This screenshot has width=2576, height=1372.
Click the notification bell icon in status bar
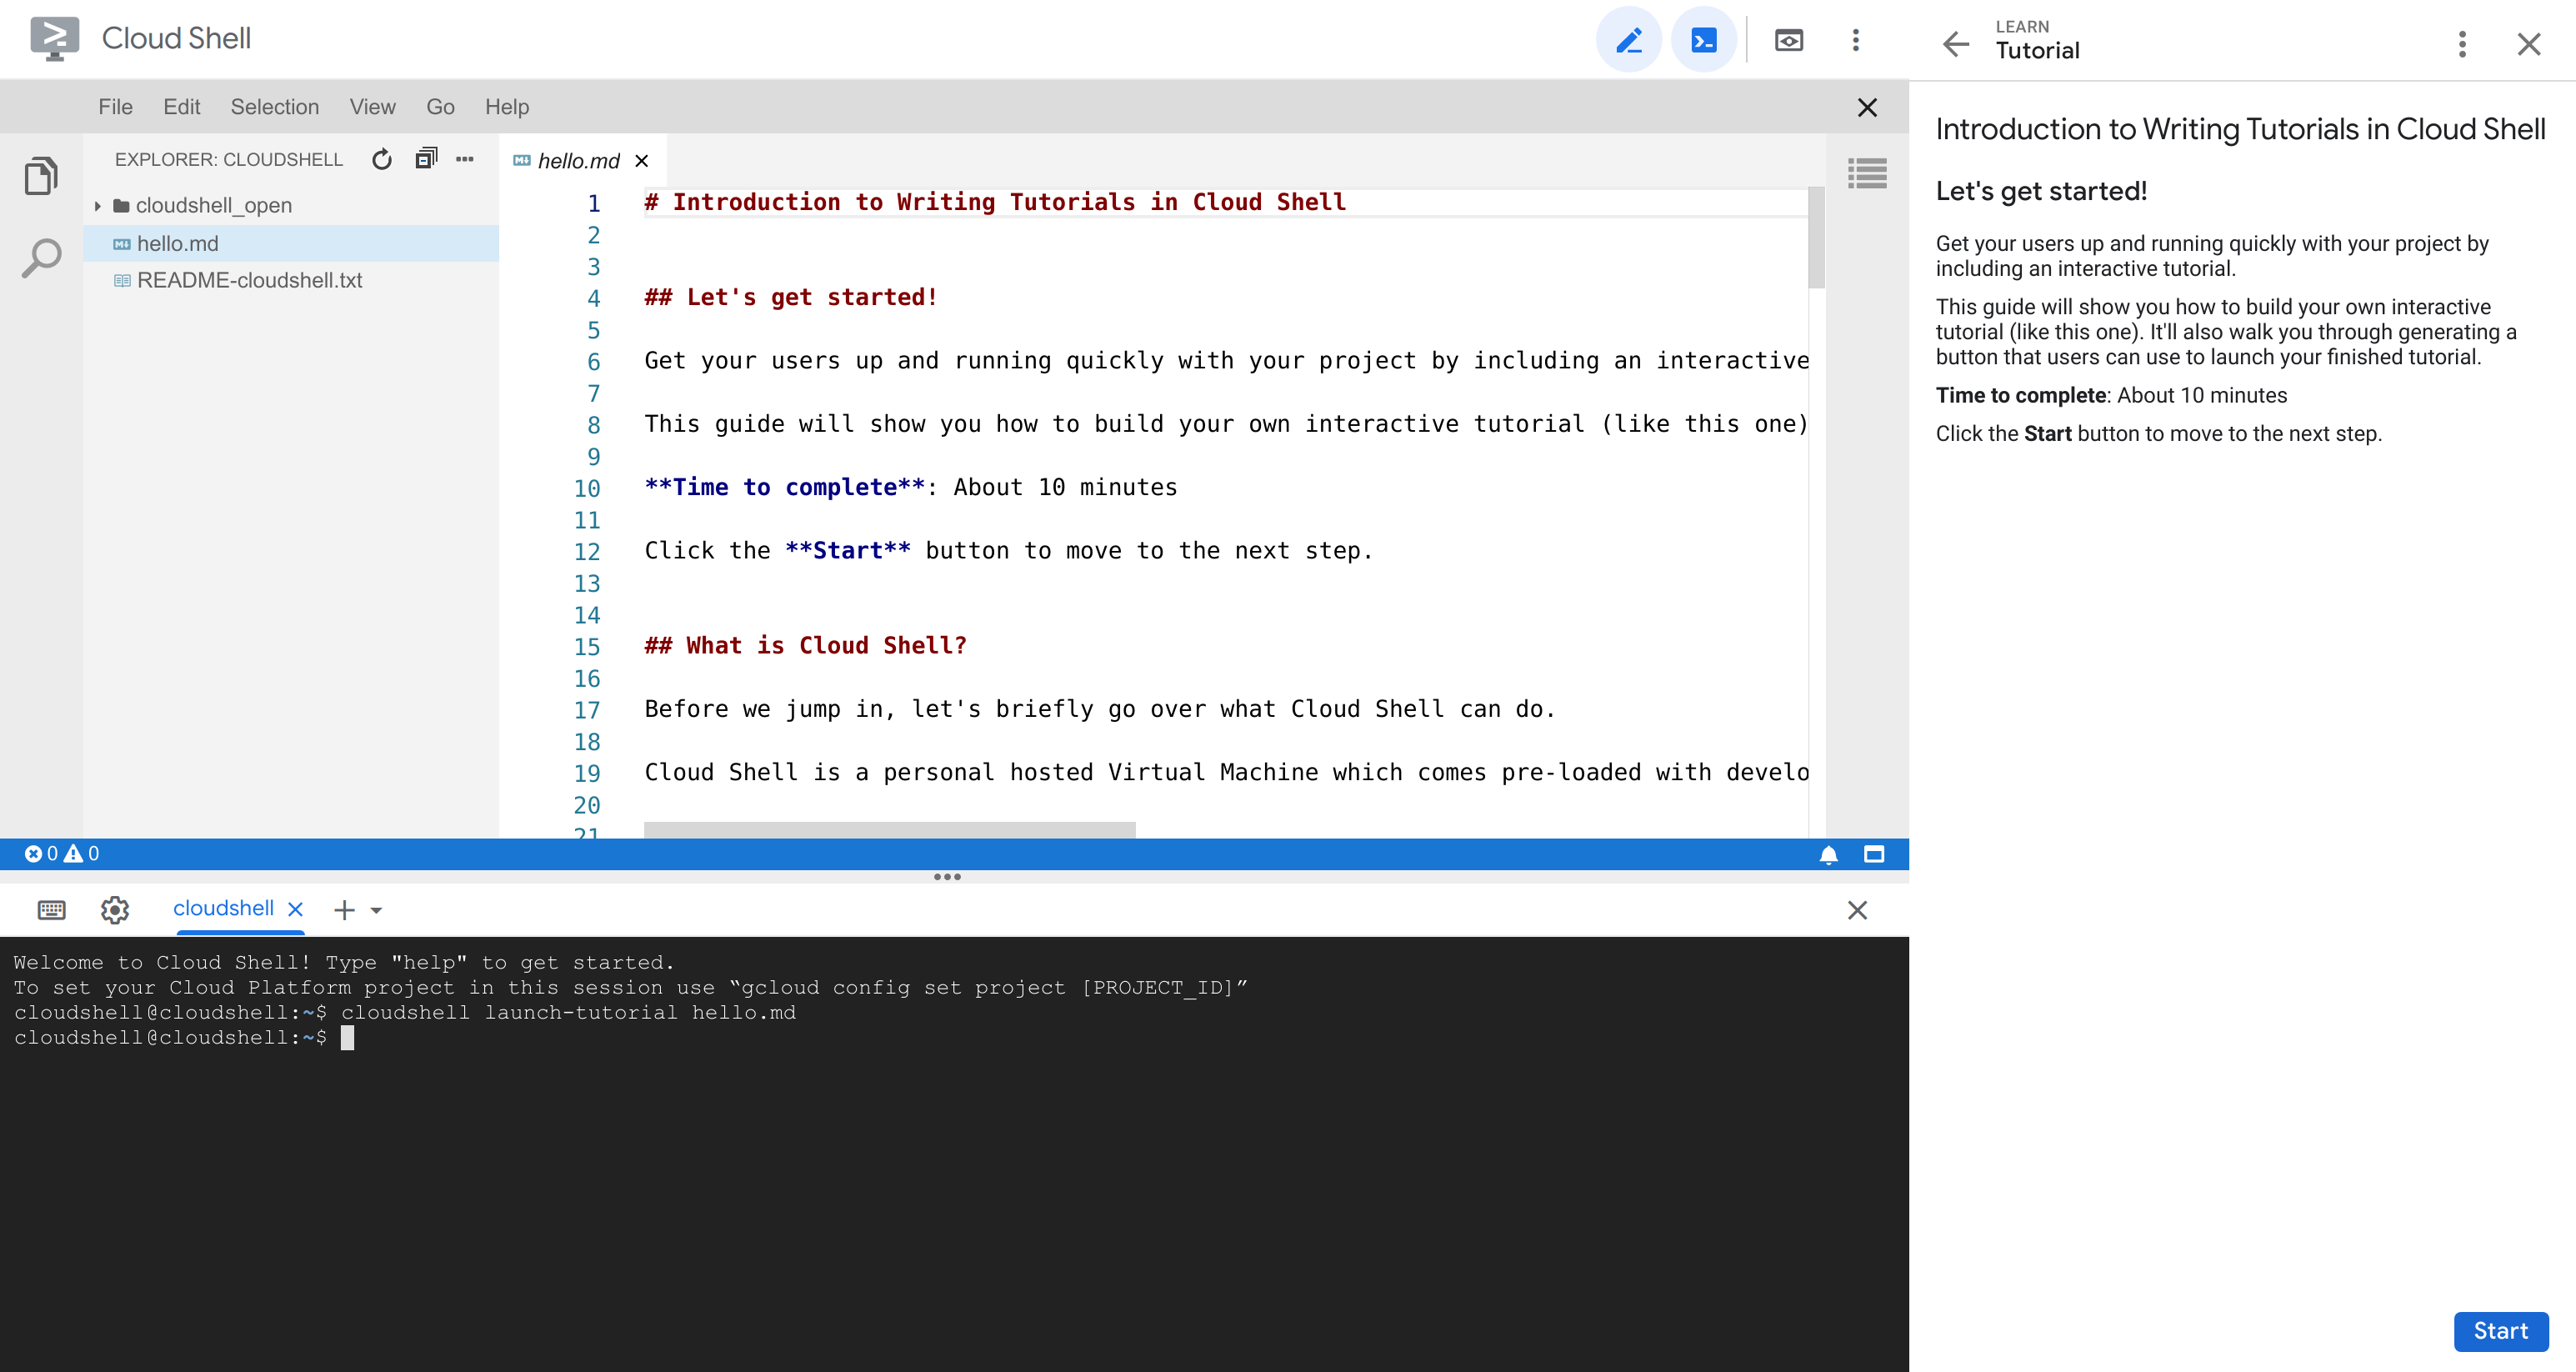pyautogui.click(x=1828, y=854)
